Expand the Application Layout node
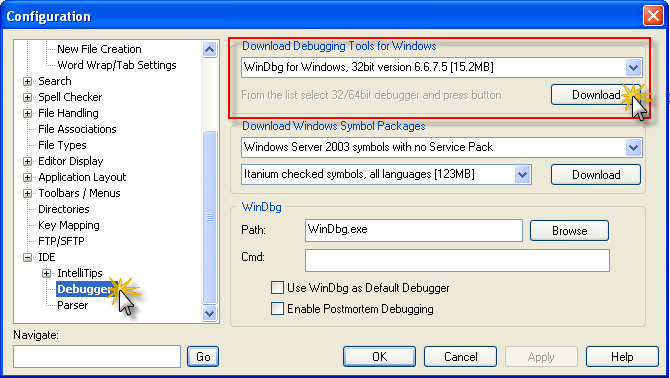Viewport: 670px width, 378px height. point(28,177)
